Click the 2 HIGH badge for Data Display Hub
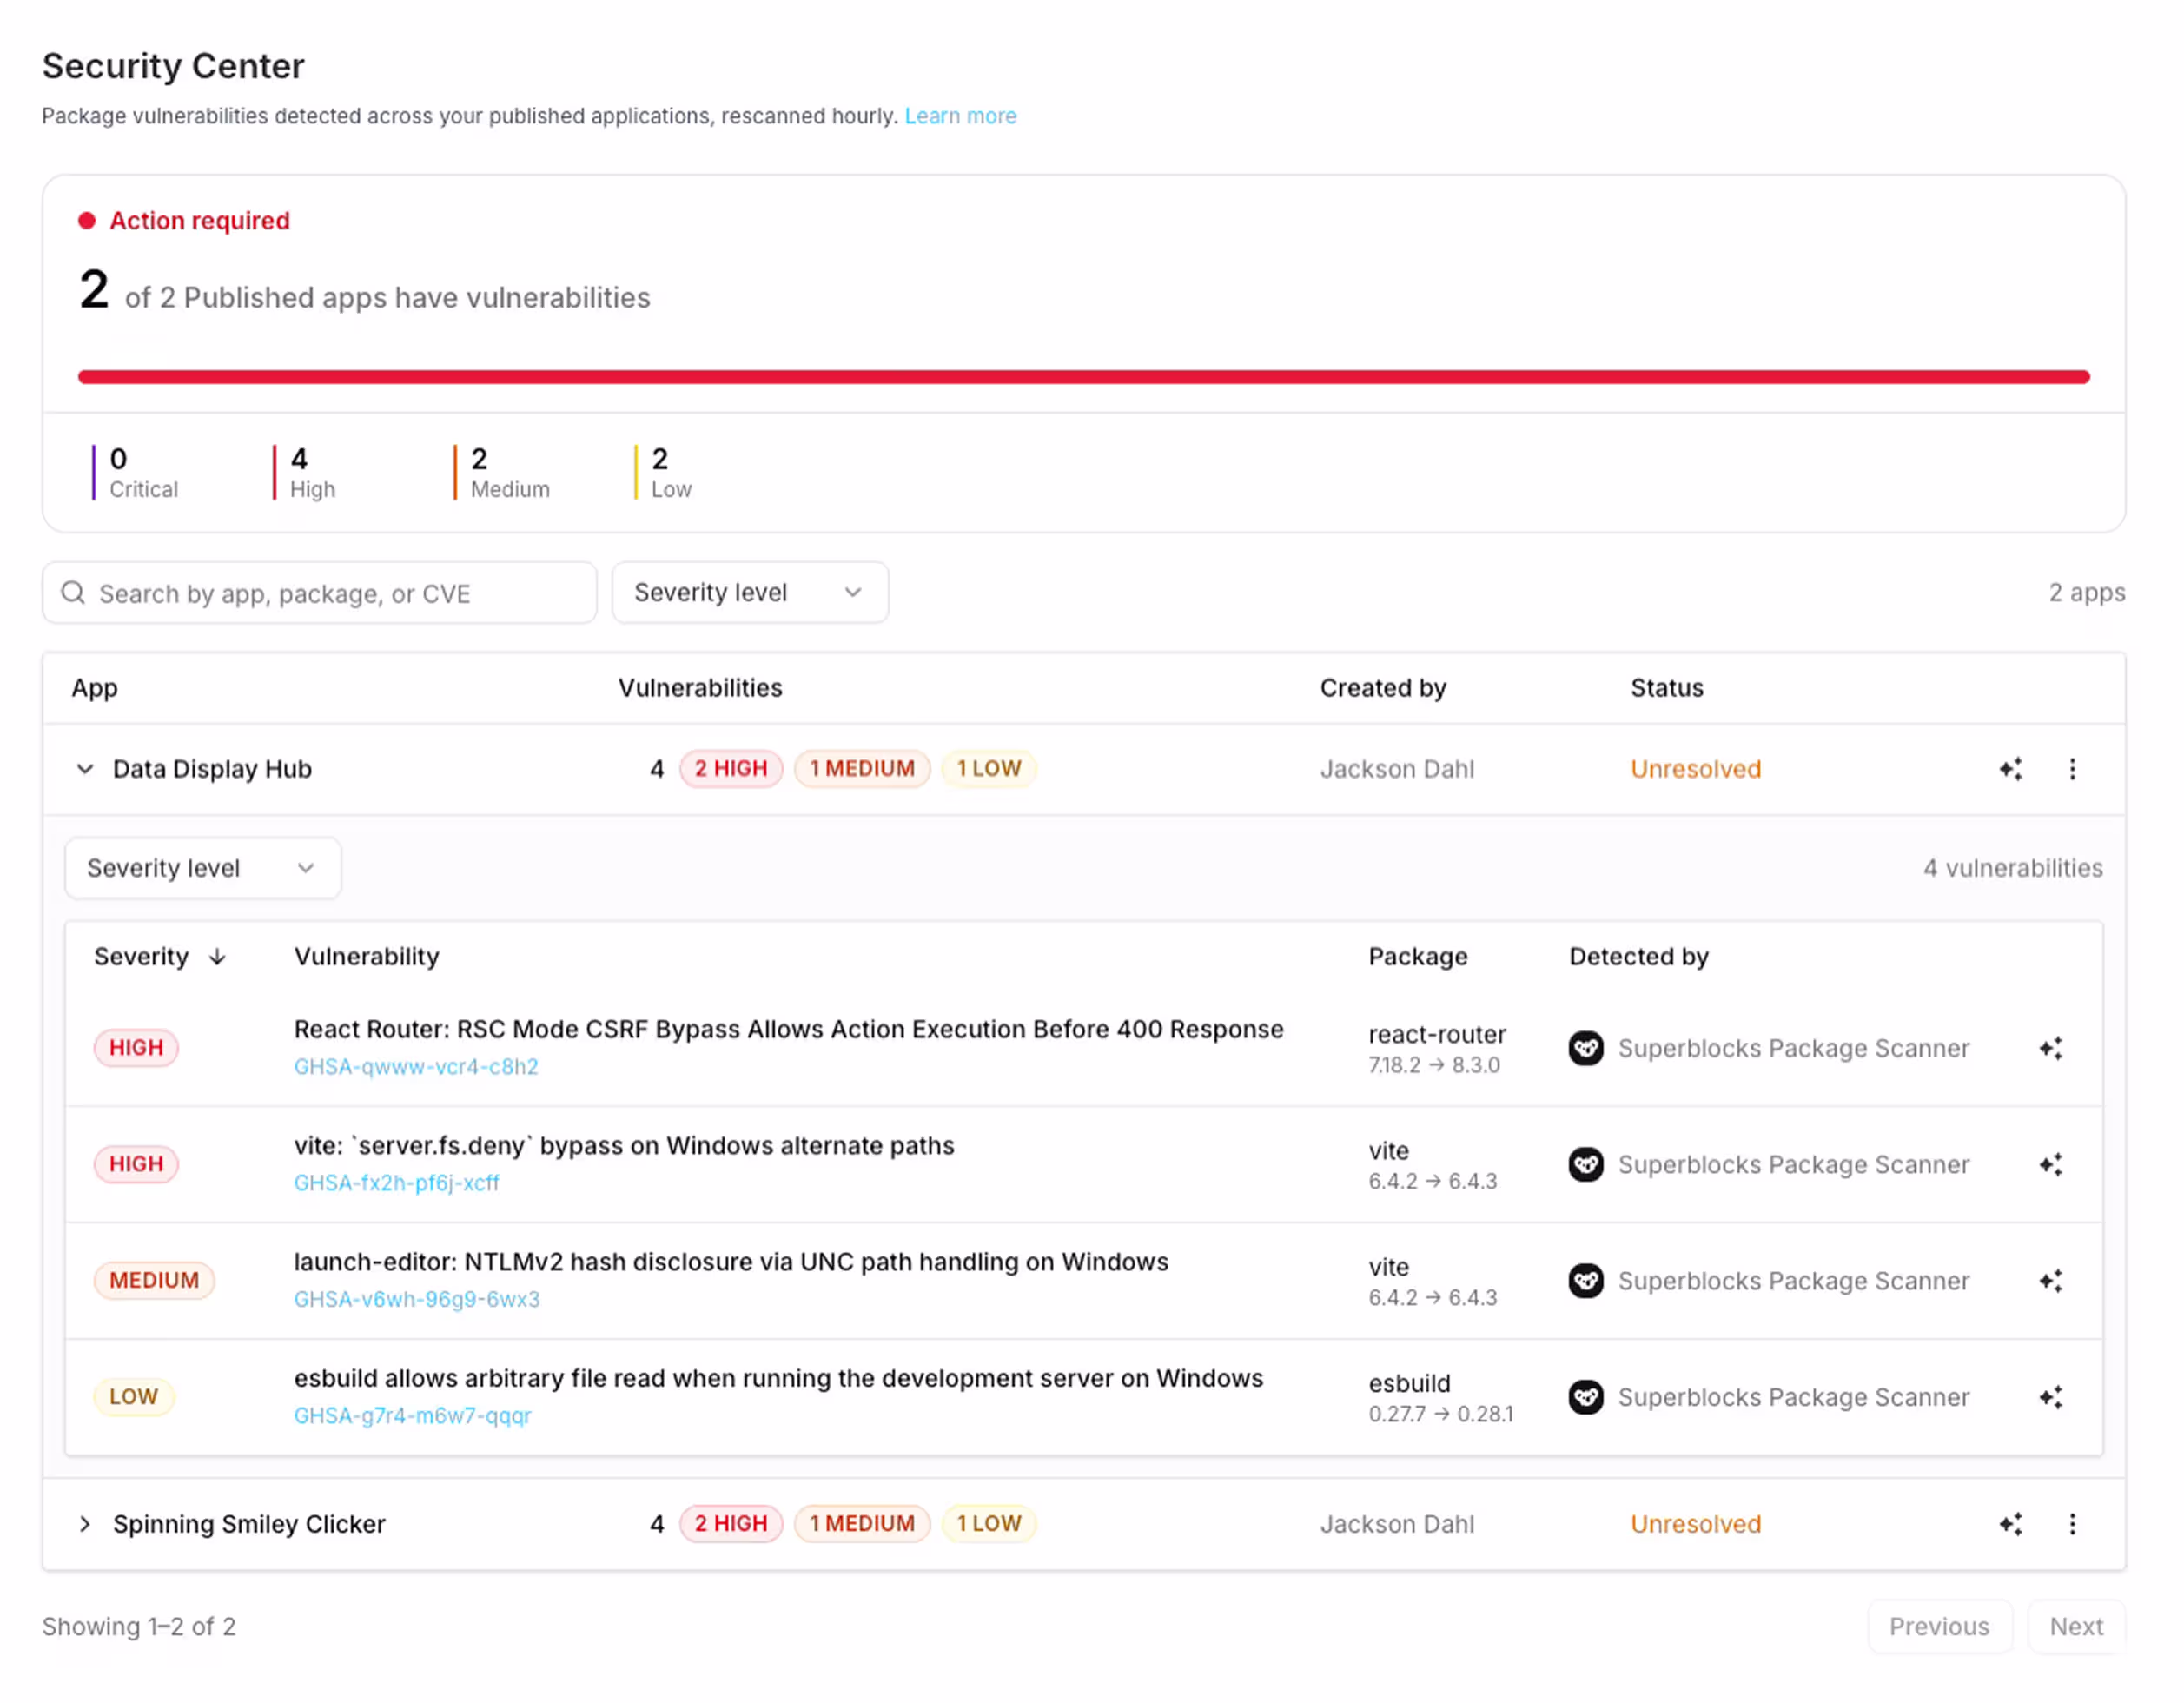The image size is (2184, 1703). click(731, 769)
